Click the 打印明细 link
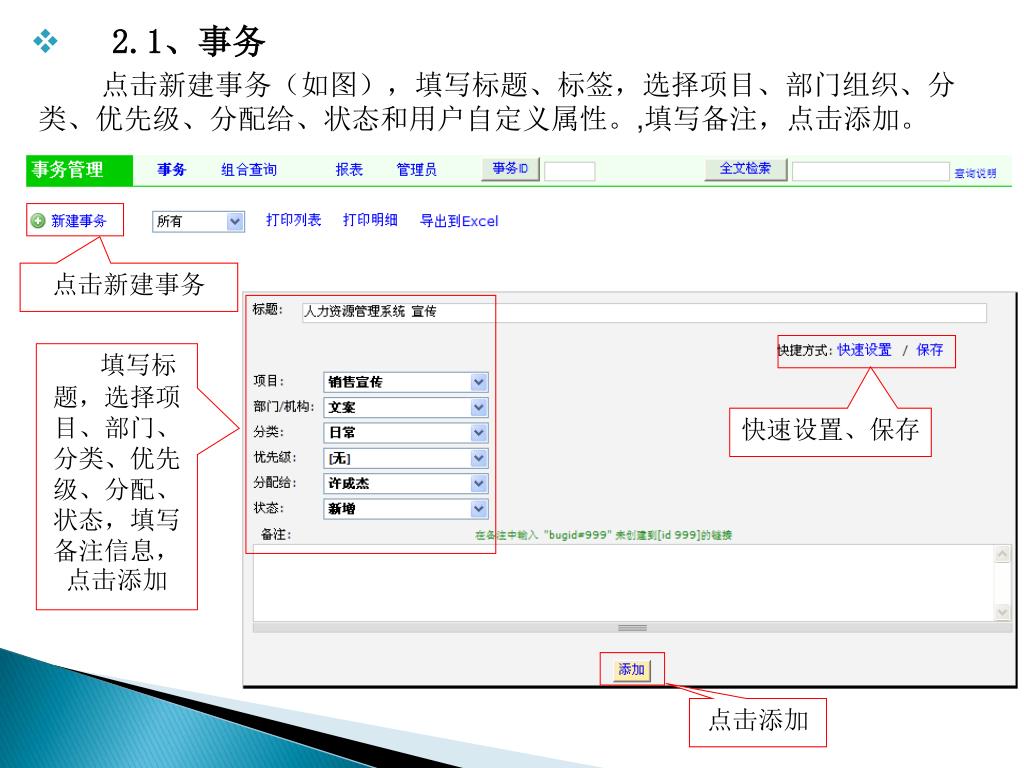 (370, 220)
